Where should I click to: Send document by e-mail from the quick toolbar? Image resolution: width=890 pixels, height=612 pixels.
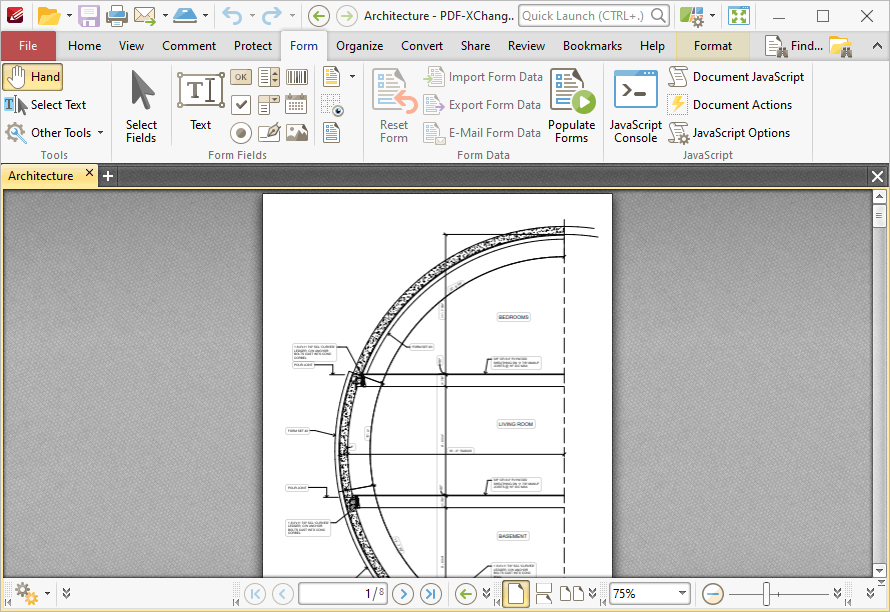(145, 16)
